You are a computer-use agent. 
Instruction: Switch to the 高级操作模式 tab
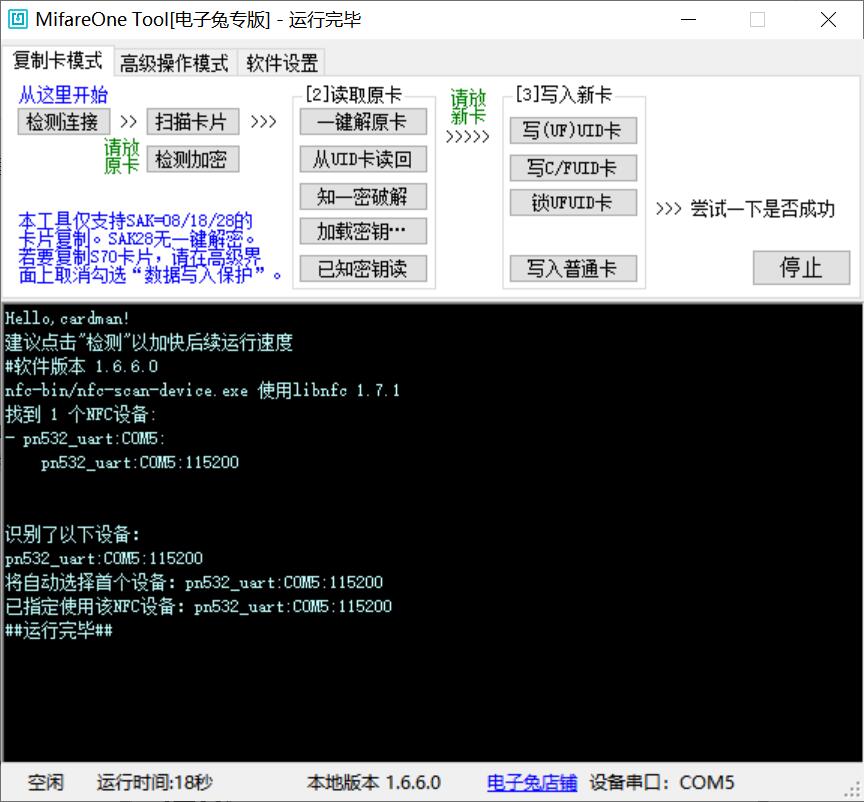pyautogui.click(x=174, y=63)
